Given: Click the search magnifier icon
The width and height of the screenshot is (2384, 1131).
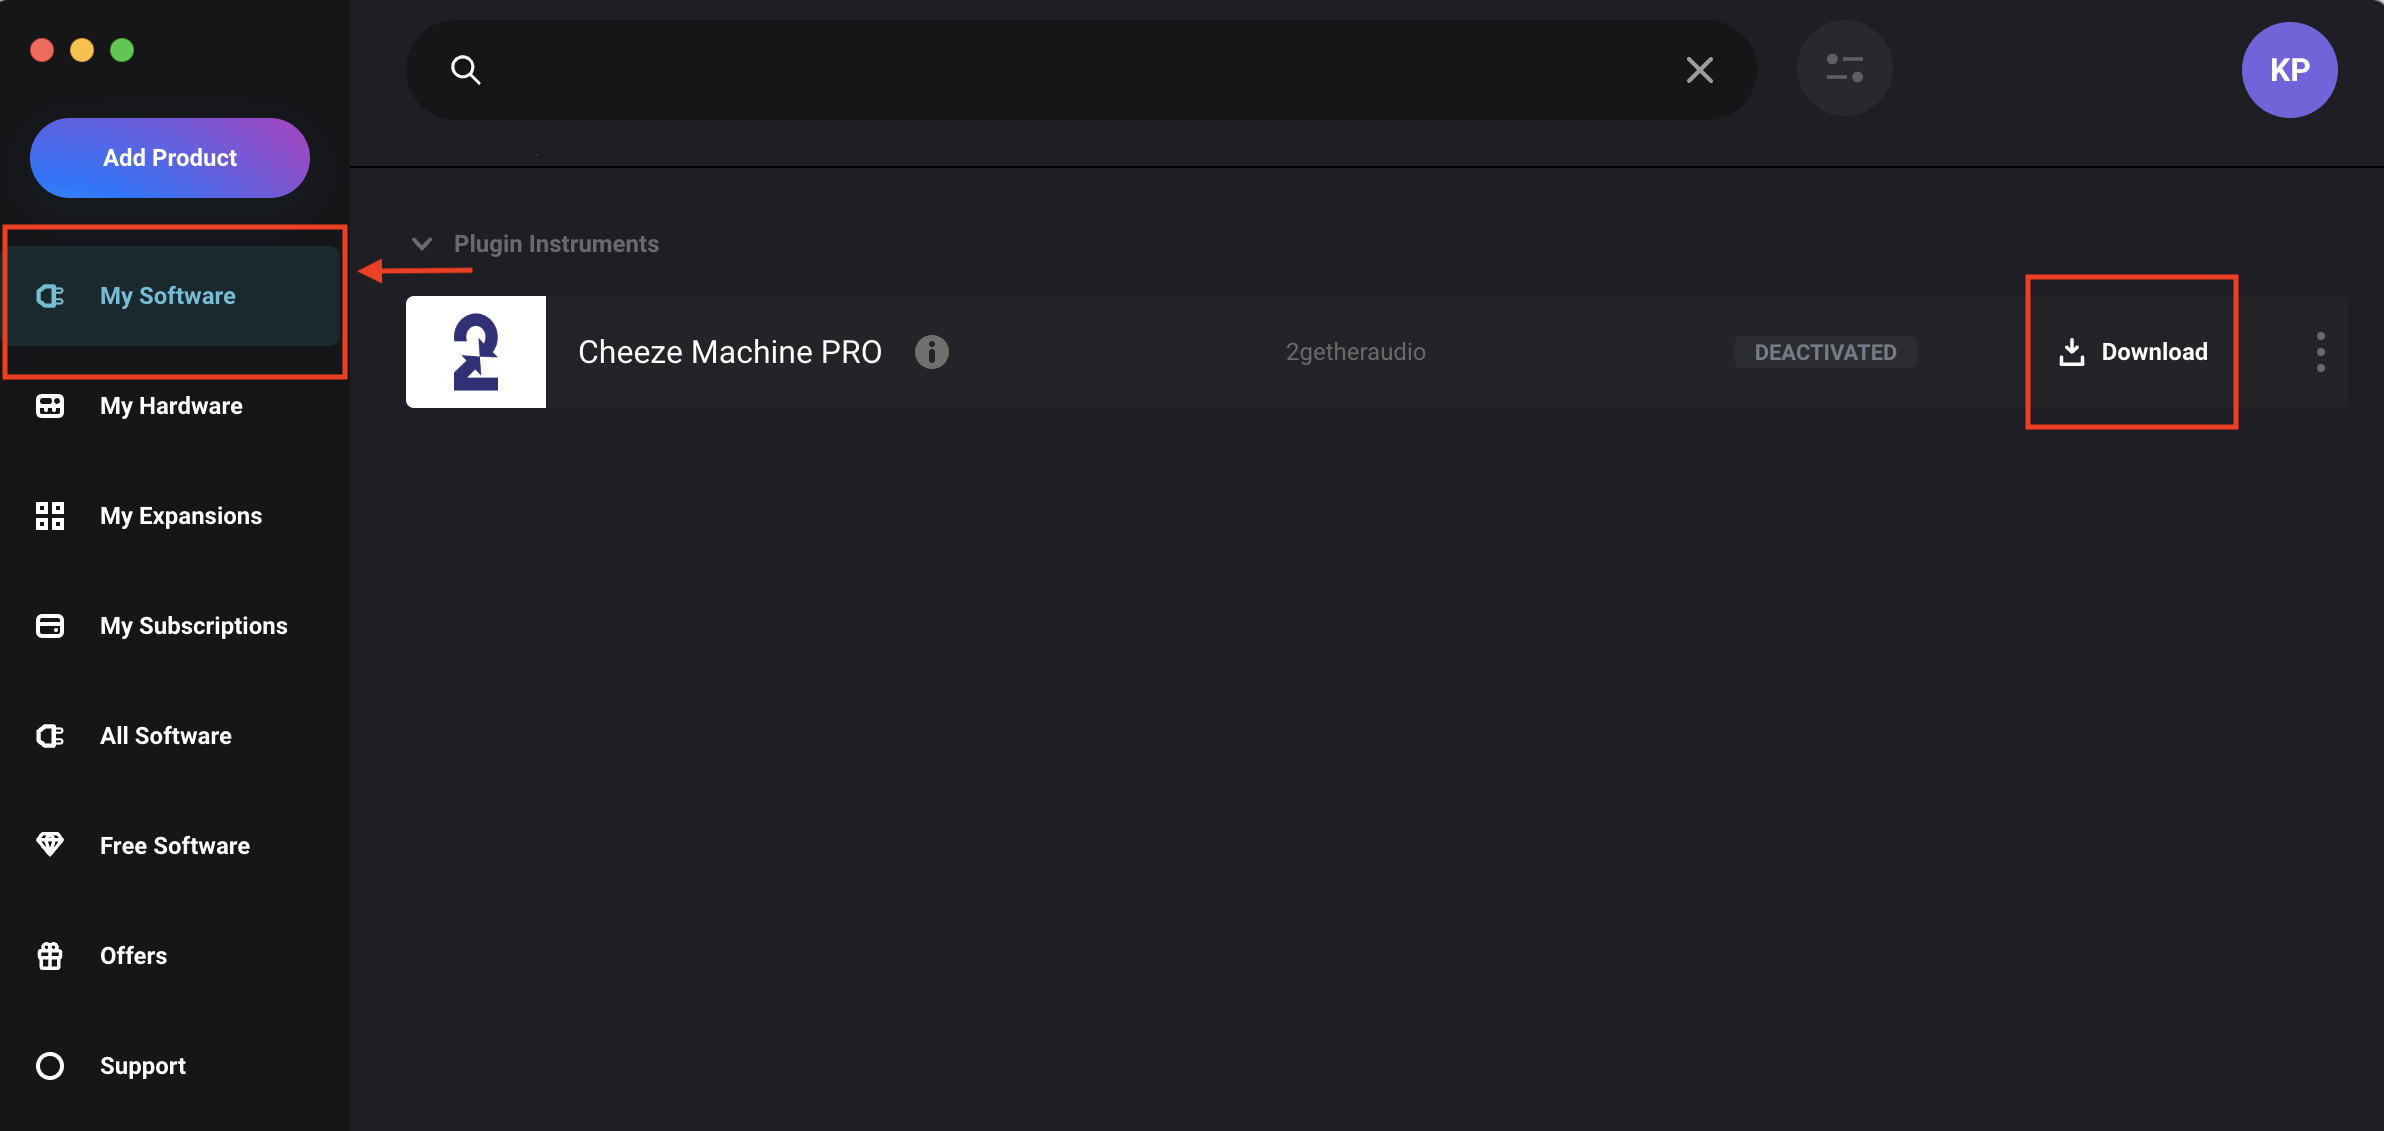Looking at the screenshot, I should pos(465,70).
